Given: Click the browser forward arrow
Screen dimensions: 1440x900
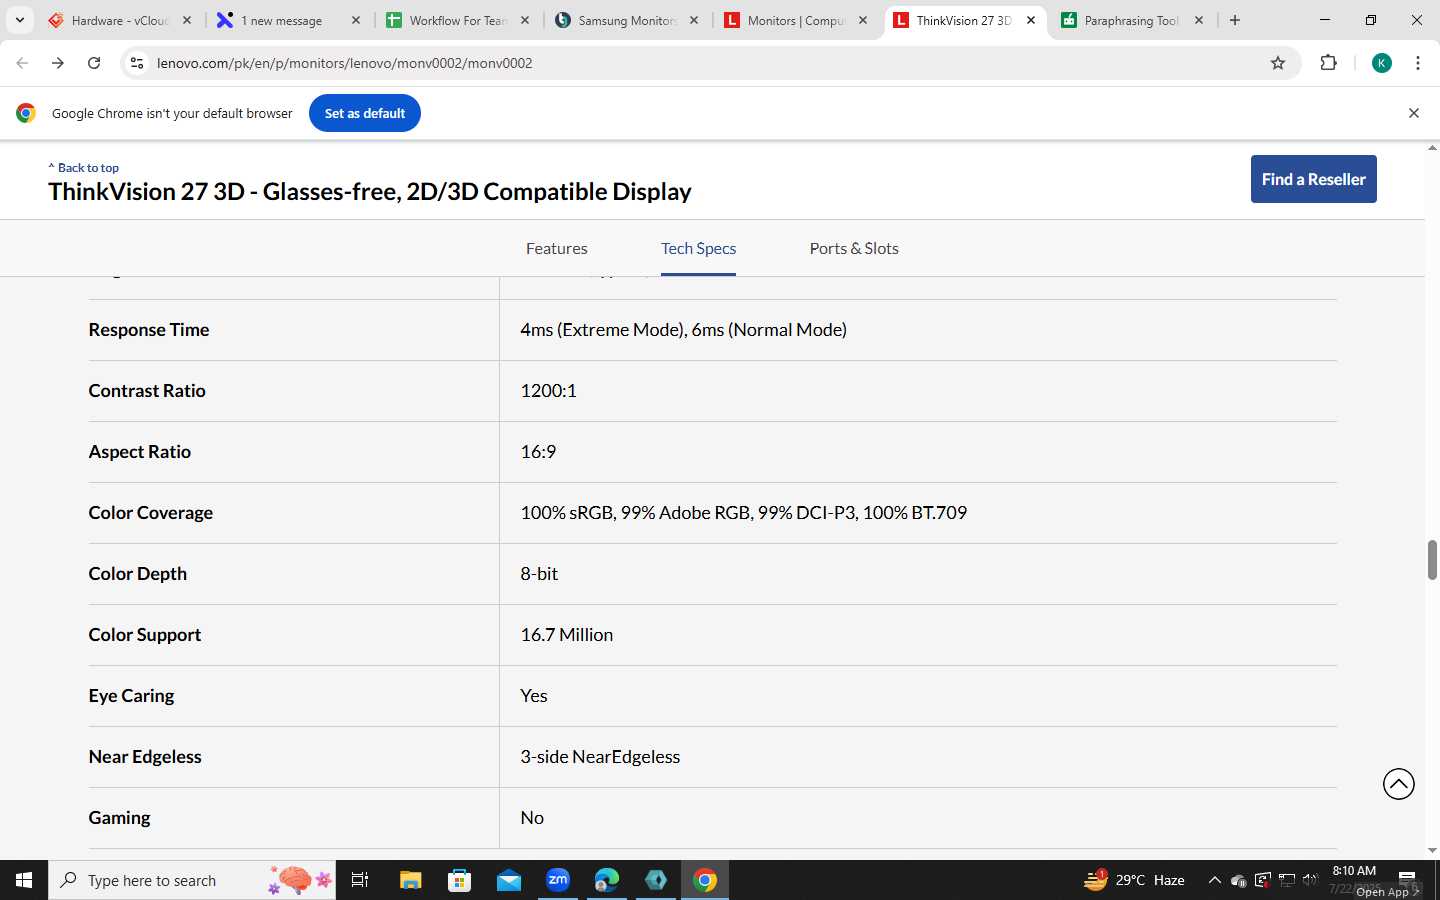Looking at the screenshot, I should pos(58,63).
